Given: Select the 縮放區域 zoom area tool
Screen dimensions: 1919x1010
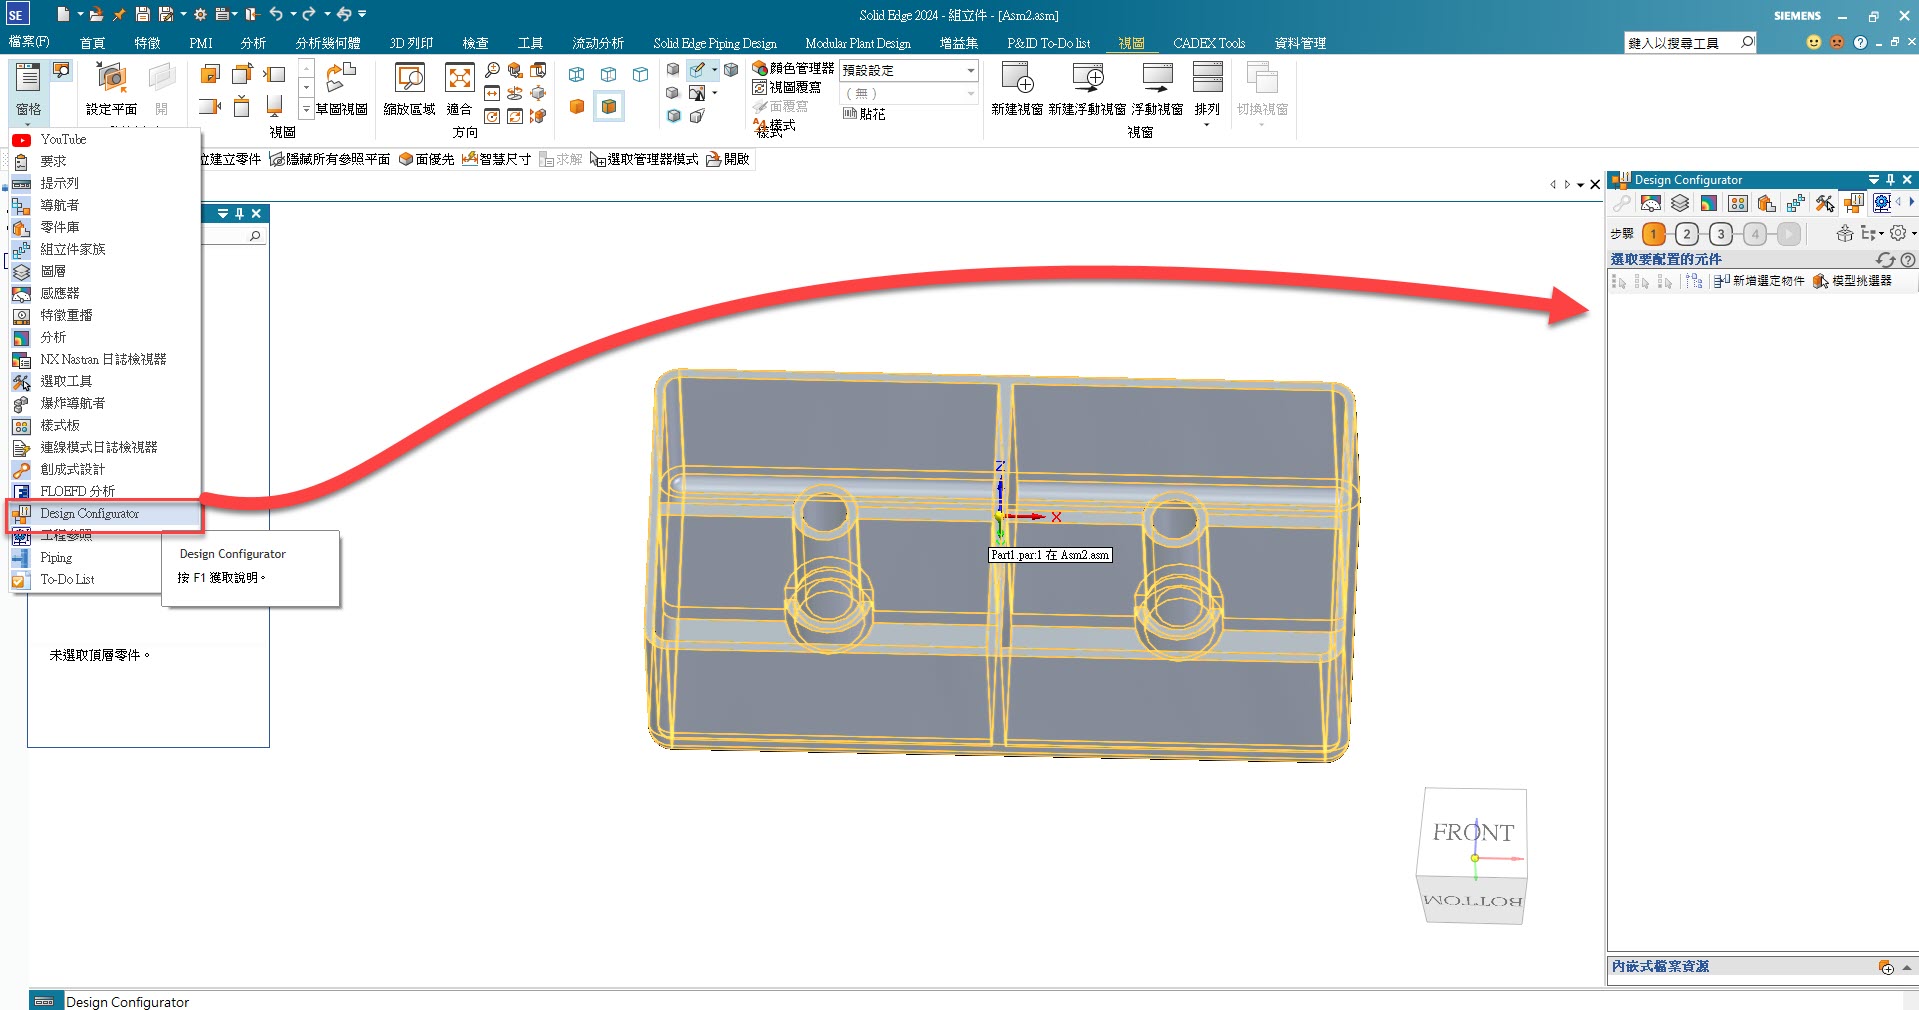Looking at the screenshot, I should [x=409, y=90].
